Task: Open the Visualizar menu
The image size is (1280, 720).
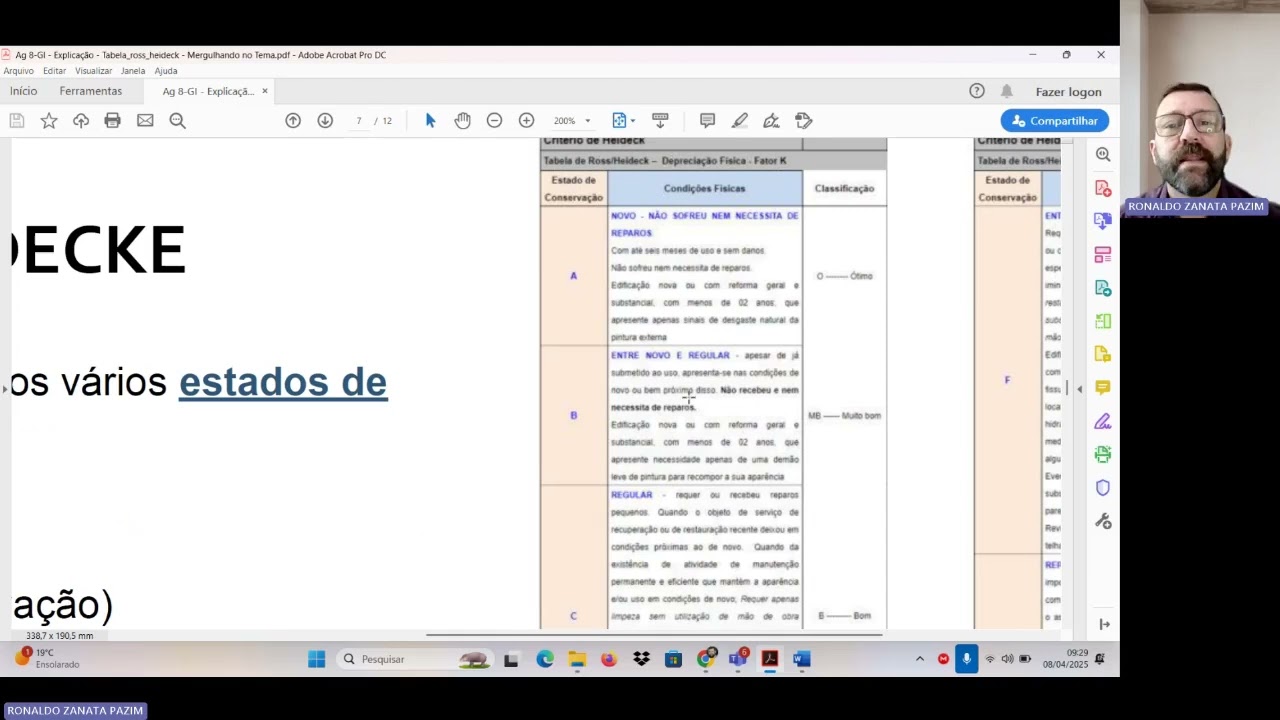Action: click(x=93, y=71)
